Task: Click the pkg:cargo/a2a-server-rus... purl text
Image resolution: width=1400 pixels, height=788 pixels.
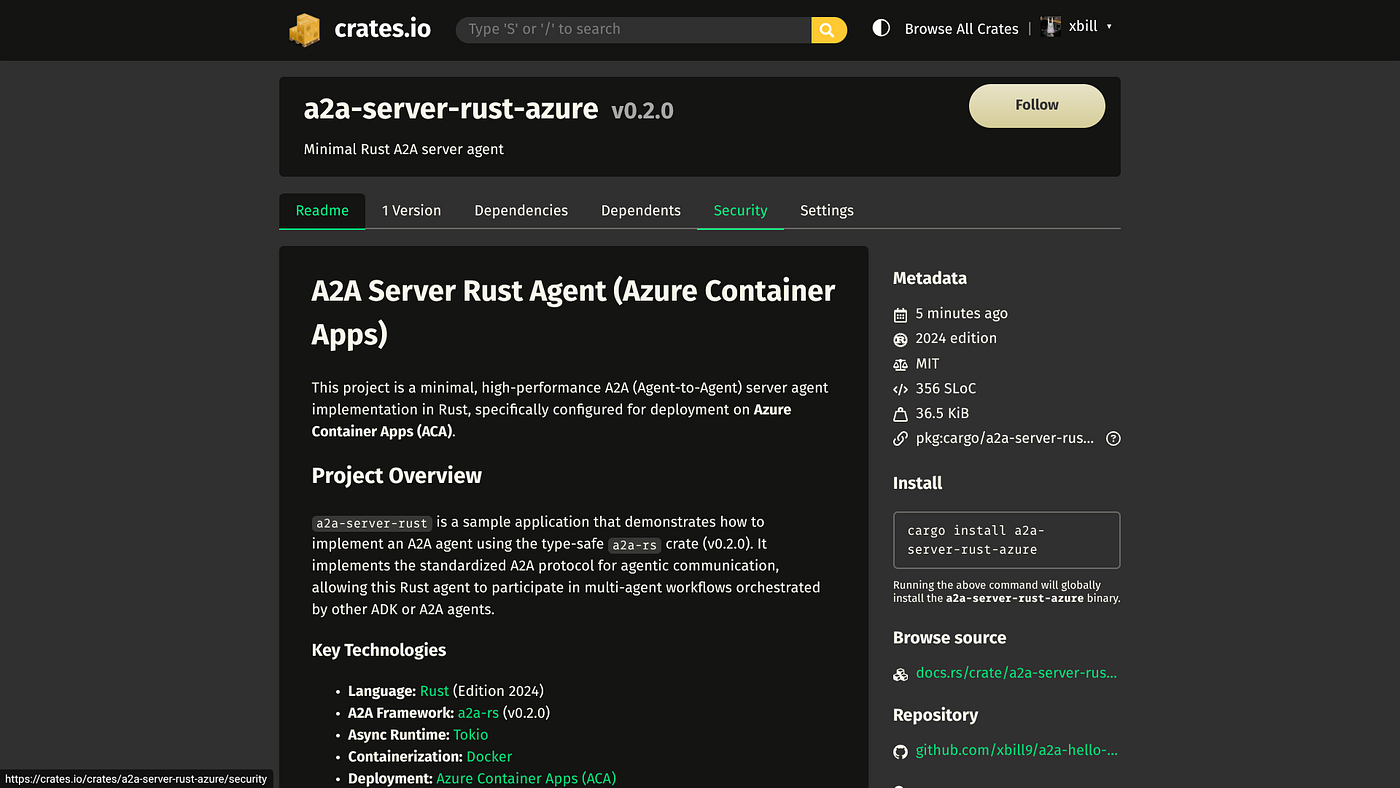Action: coord(1005,439)
